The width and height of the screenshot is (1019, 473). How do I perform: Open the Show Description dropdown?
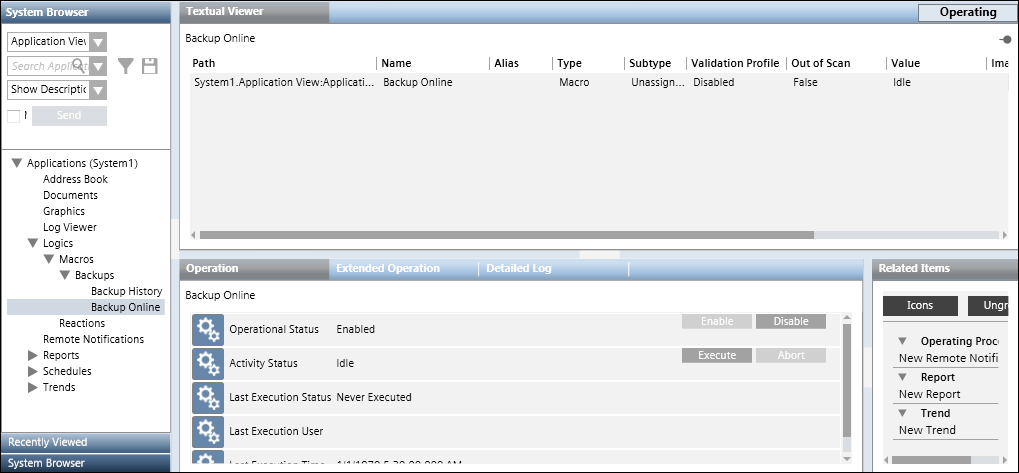(98, 90)
